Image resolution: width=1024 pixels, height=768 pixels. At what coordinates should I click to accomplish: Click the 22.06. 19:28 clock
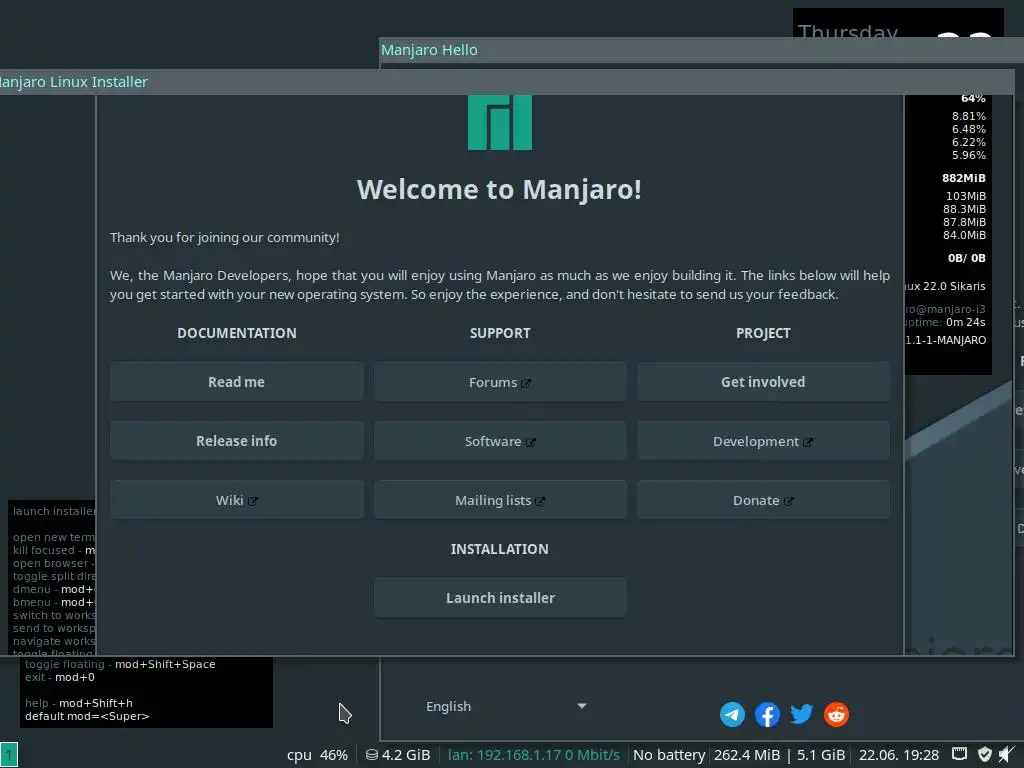(x=899, y=755)
